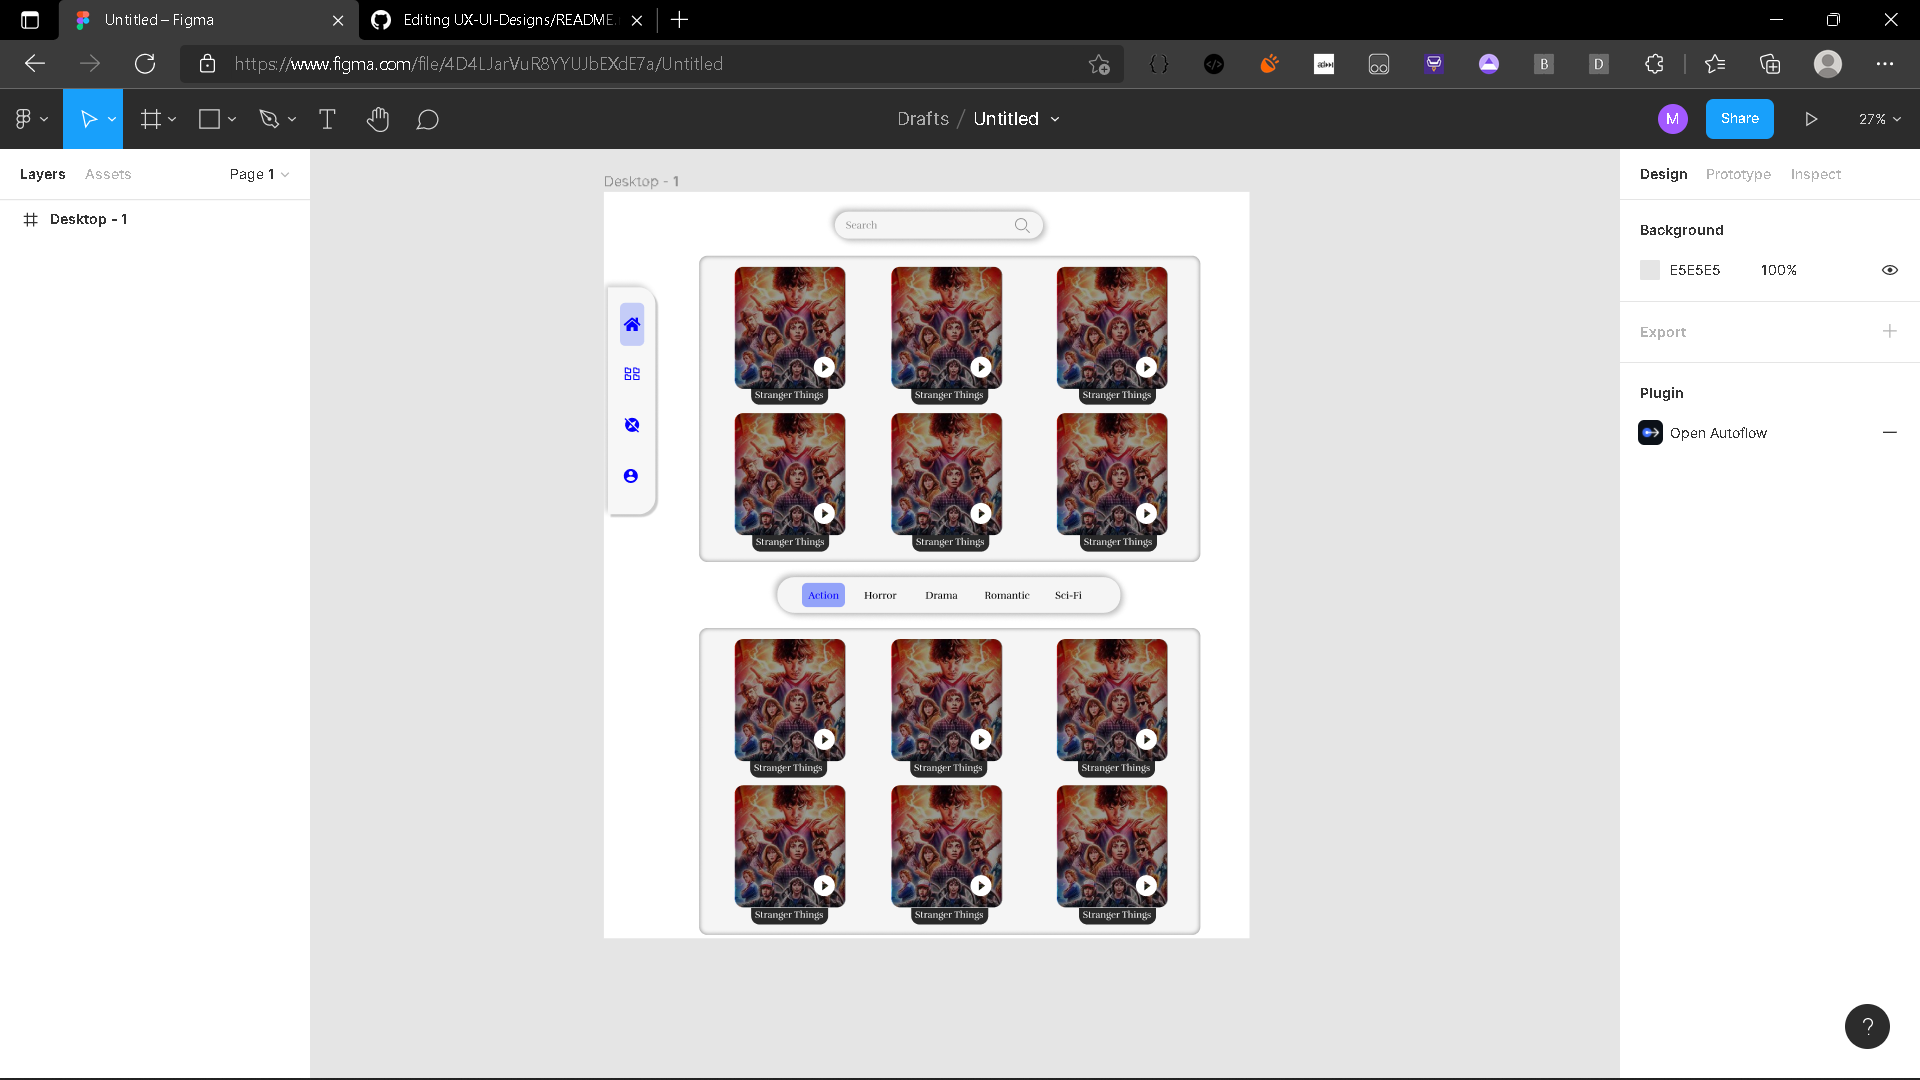
Task: Start Presentation mode
Action: pyautogui.click(x=1811, y=119)
